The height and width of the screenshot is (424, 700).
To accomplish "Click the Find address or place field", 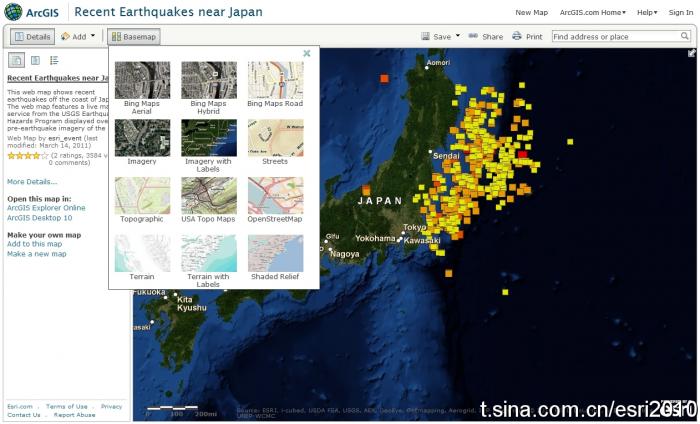I will (614, 36).
